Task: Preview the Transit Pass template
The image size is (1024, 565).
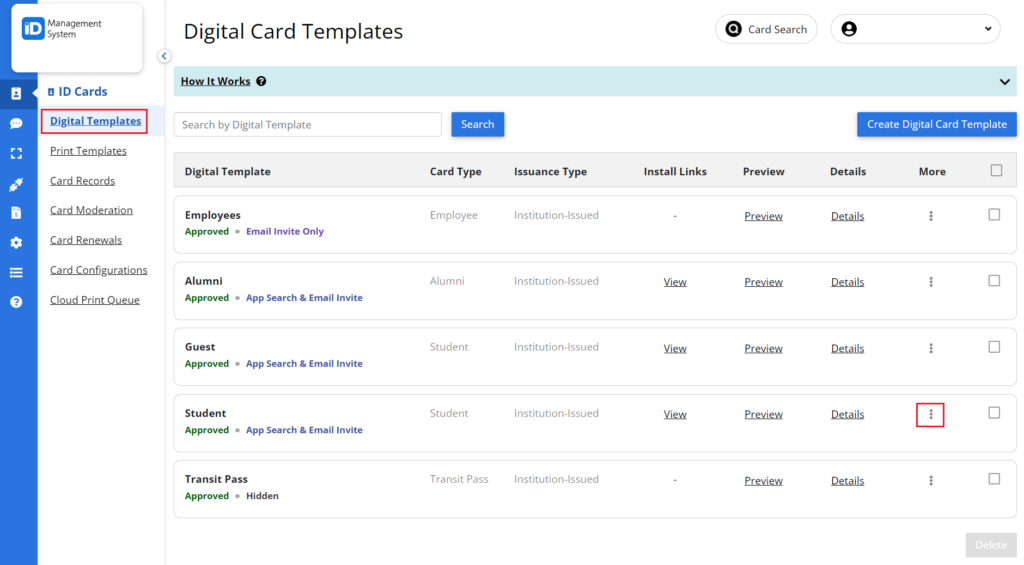Action: coord(763,481)
